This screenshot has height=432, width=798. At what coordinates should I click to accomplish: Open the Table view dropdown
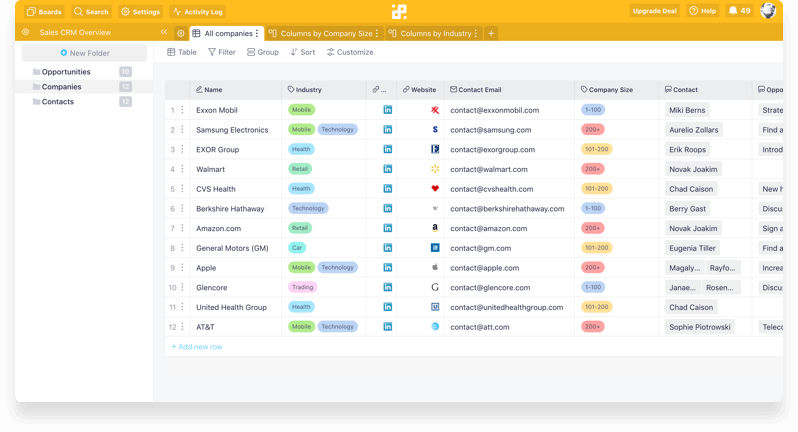pyautogui.click(x=182, y=52)
